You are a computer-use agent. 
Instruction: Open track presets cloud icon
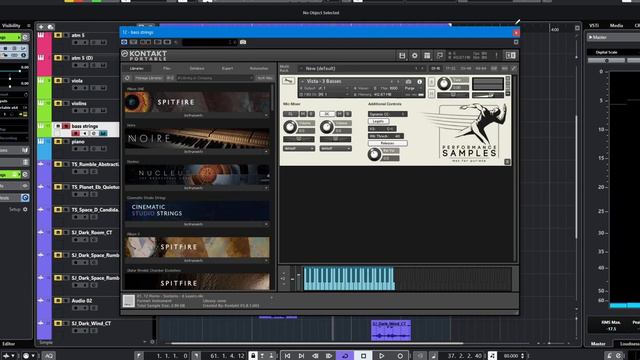click(51, 27)
